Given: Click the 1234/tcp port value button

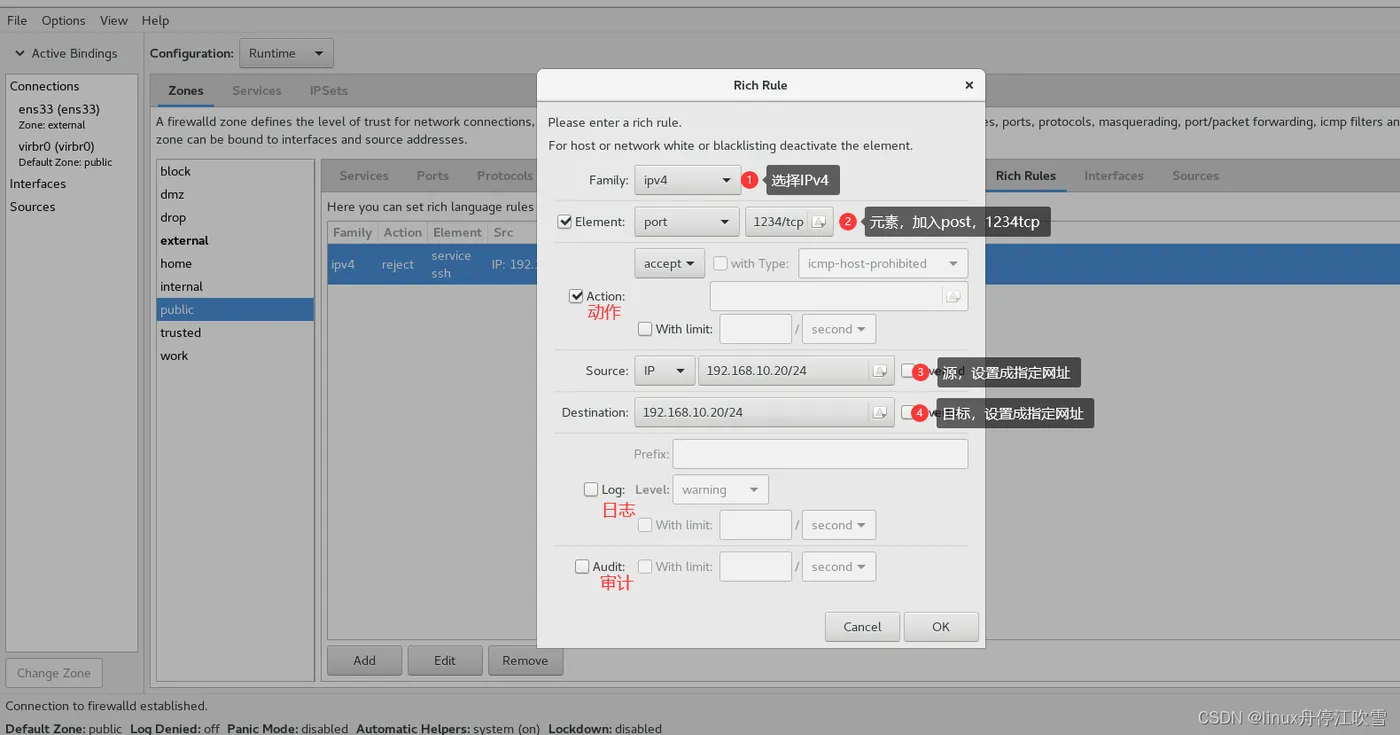Looking at the screenshot, I should point(789,222).
